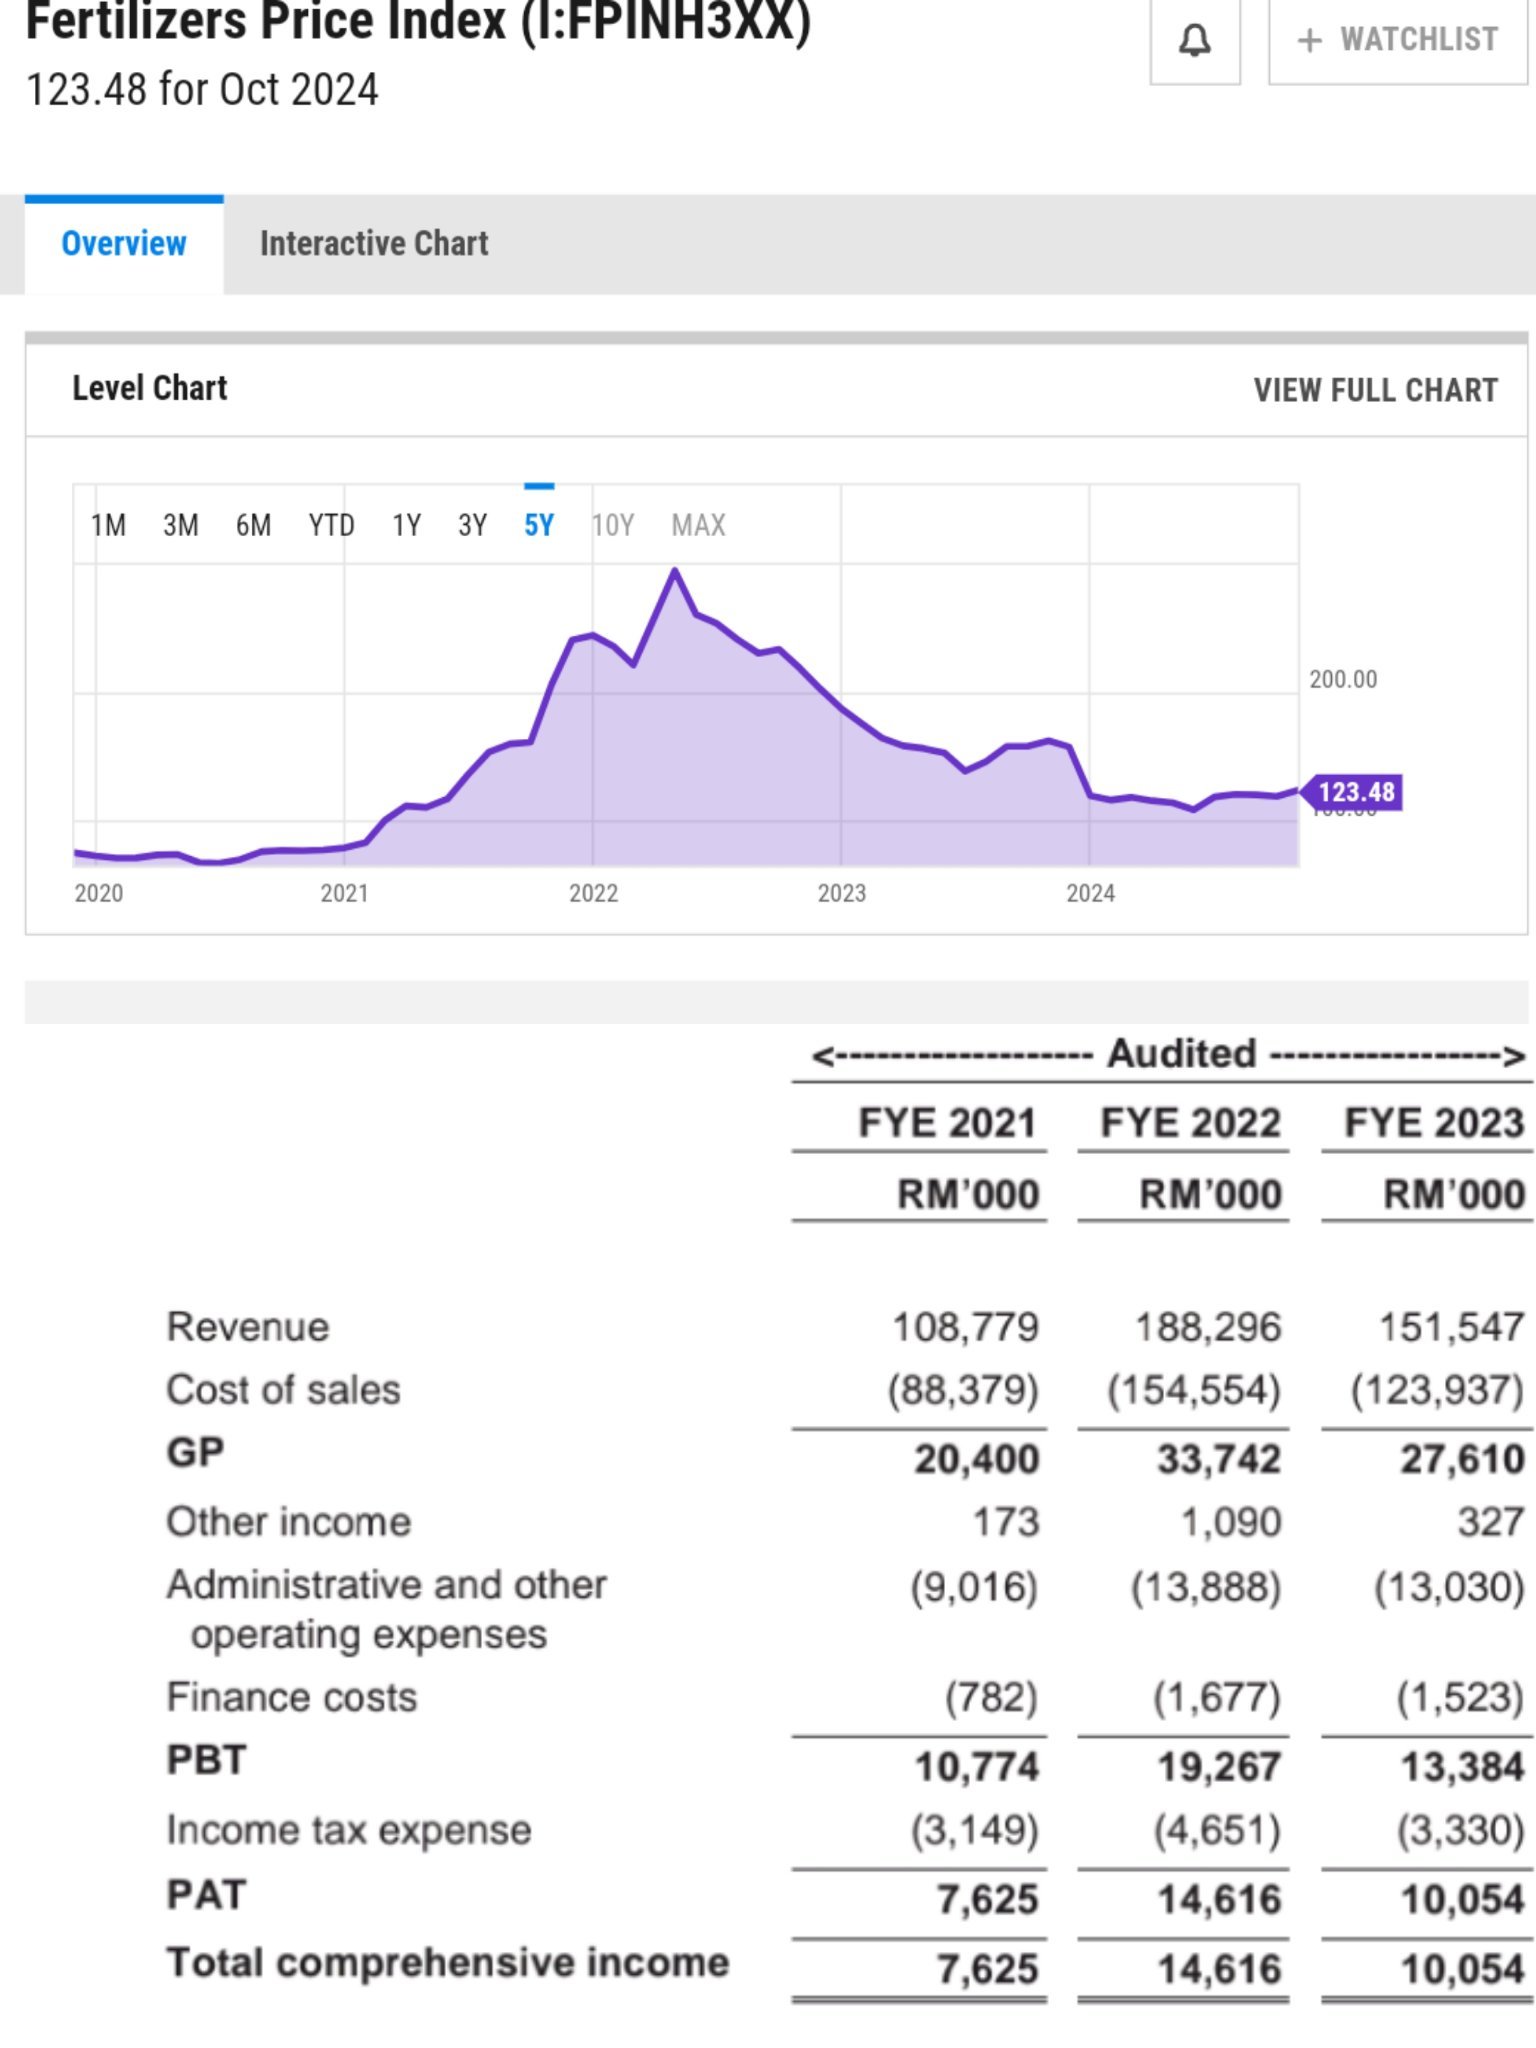Click GP value 33,742
1536x2048 pixels.
click(1219, 1459)
